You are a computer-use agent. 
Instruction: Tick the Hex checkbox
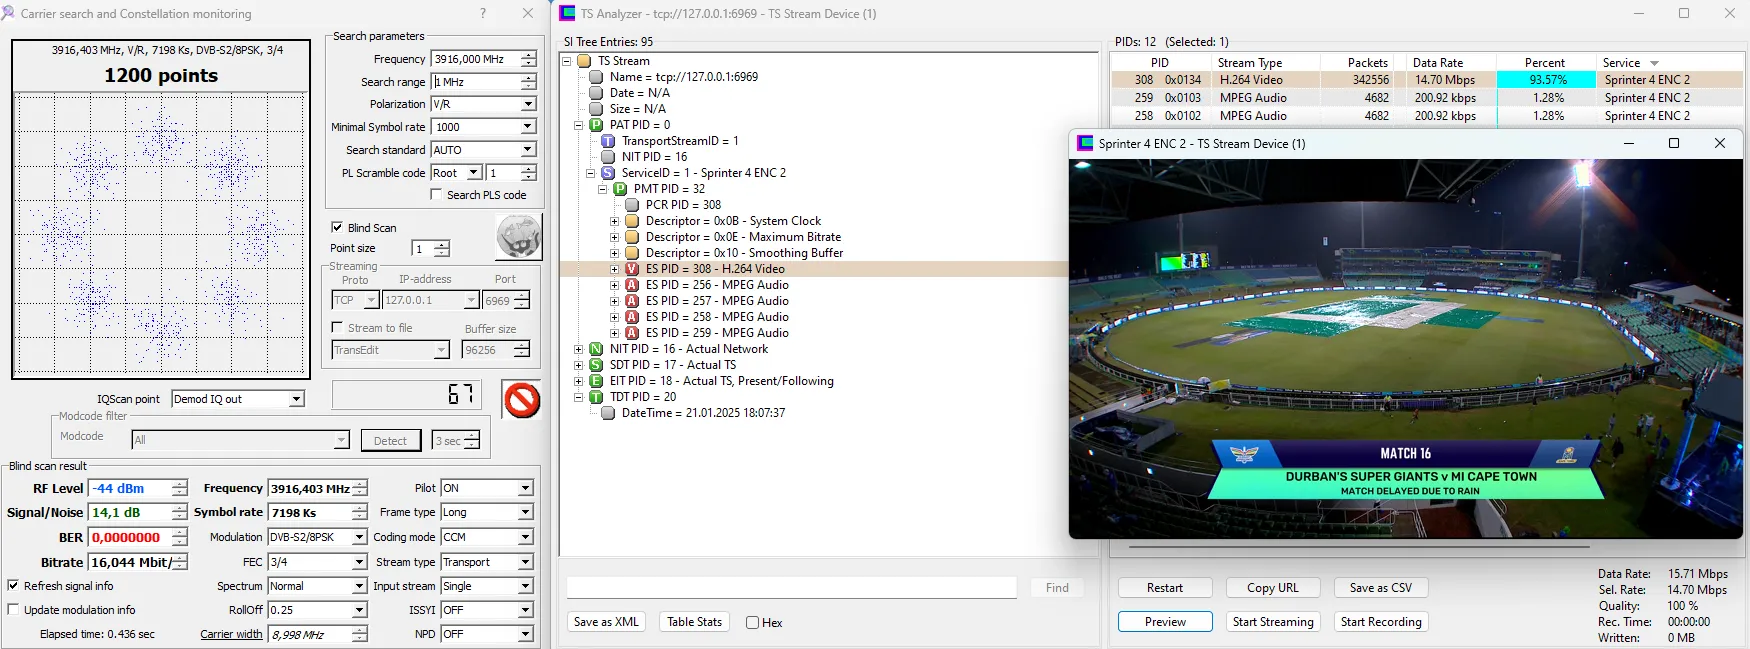[752, 623]
